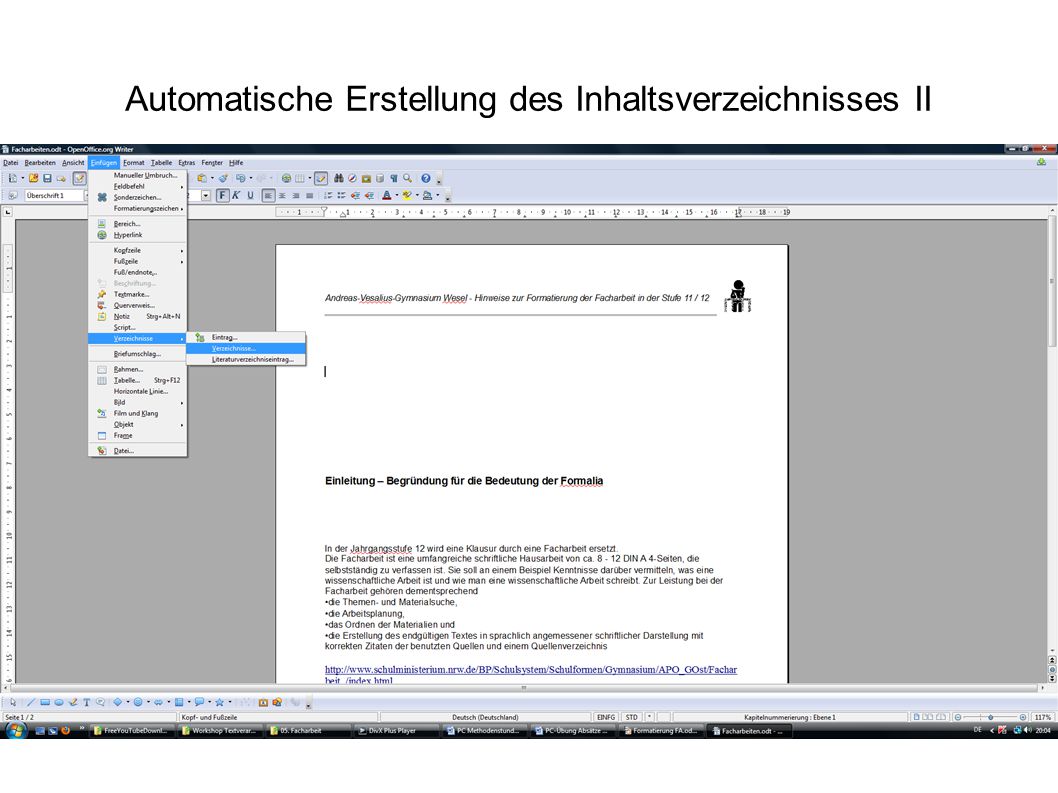The height and width of the screenshot is (793, 1058).
Task: Switch to Workshop Textverar... taskbar button
Action: tap(220, 730)
